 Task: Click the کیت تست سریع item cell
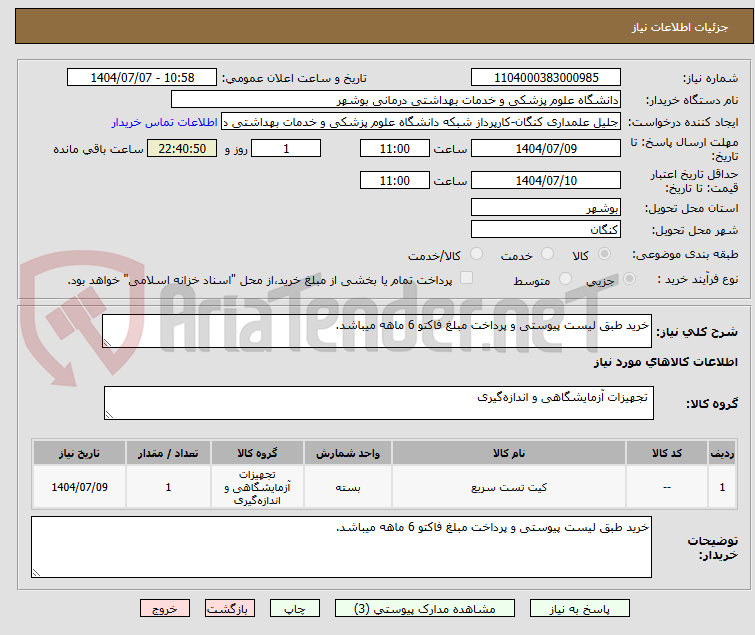pos(509,487)
